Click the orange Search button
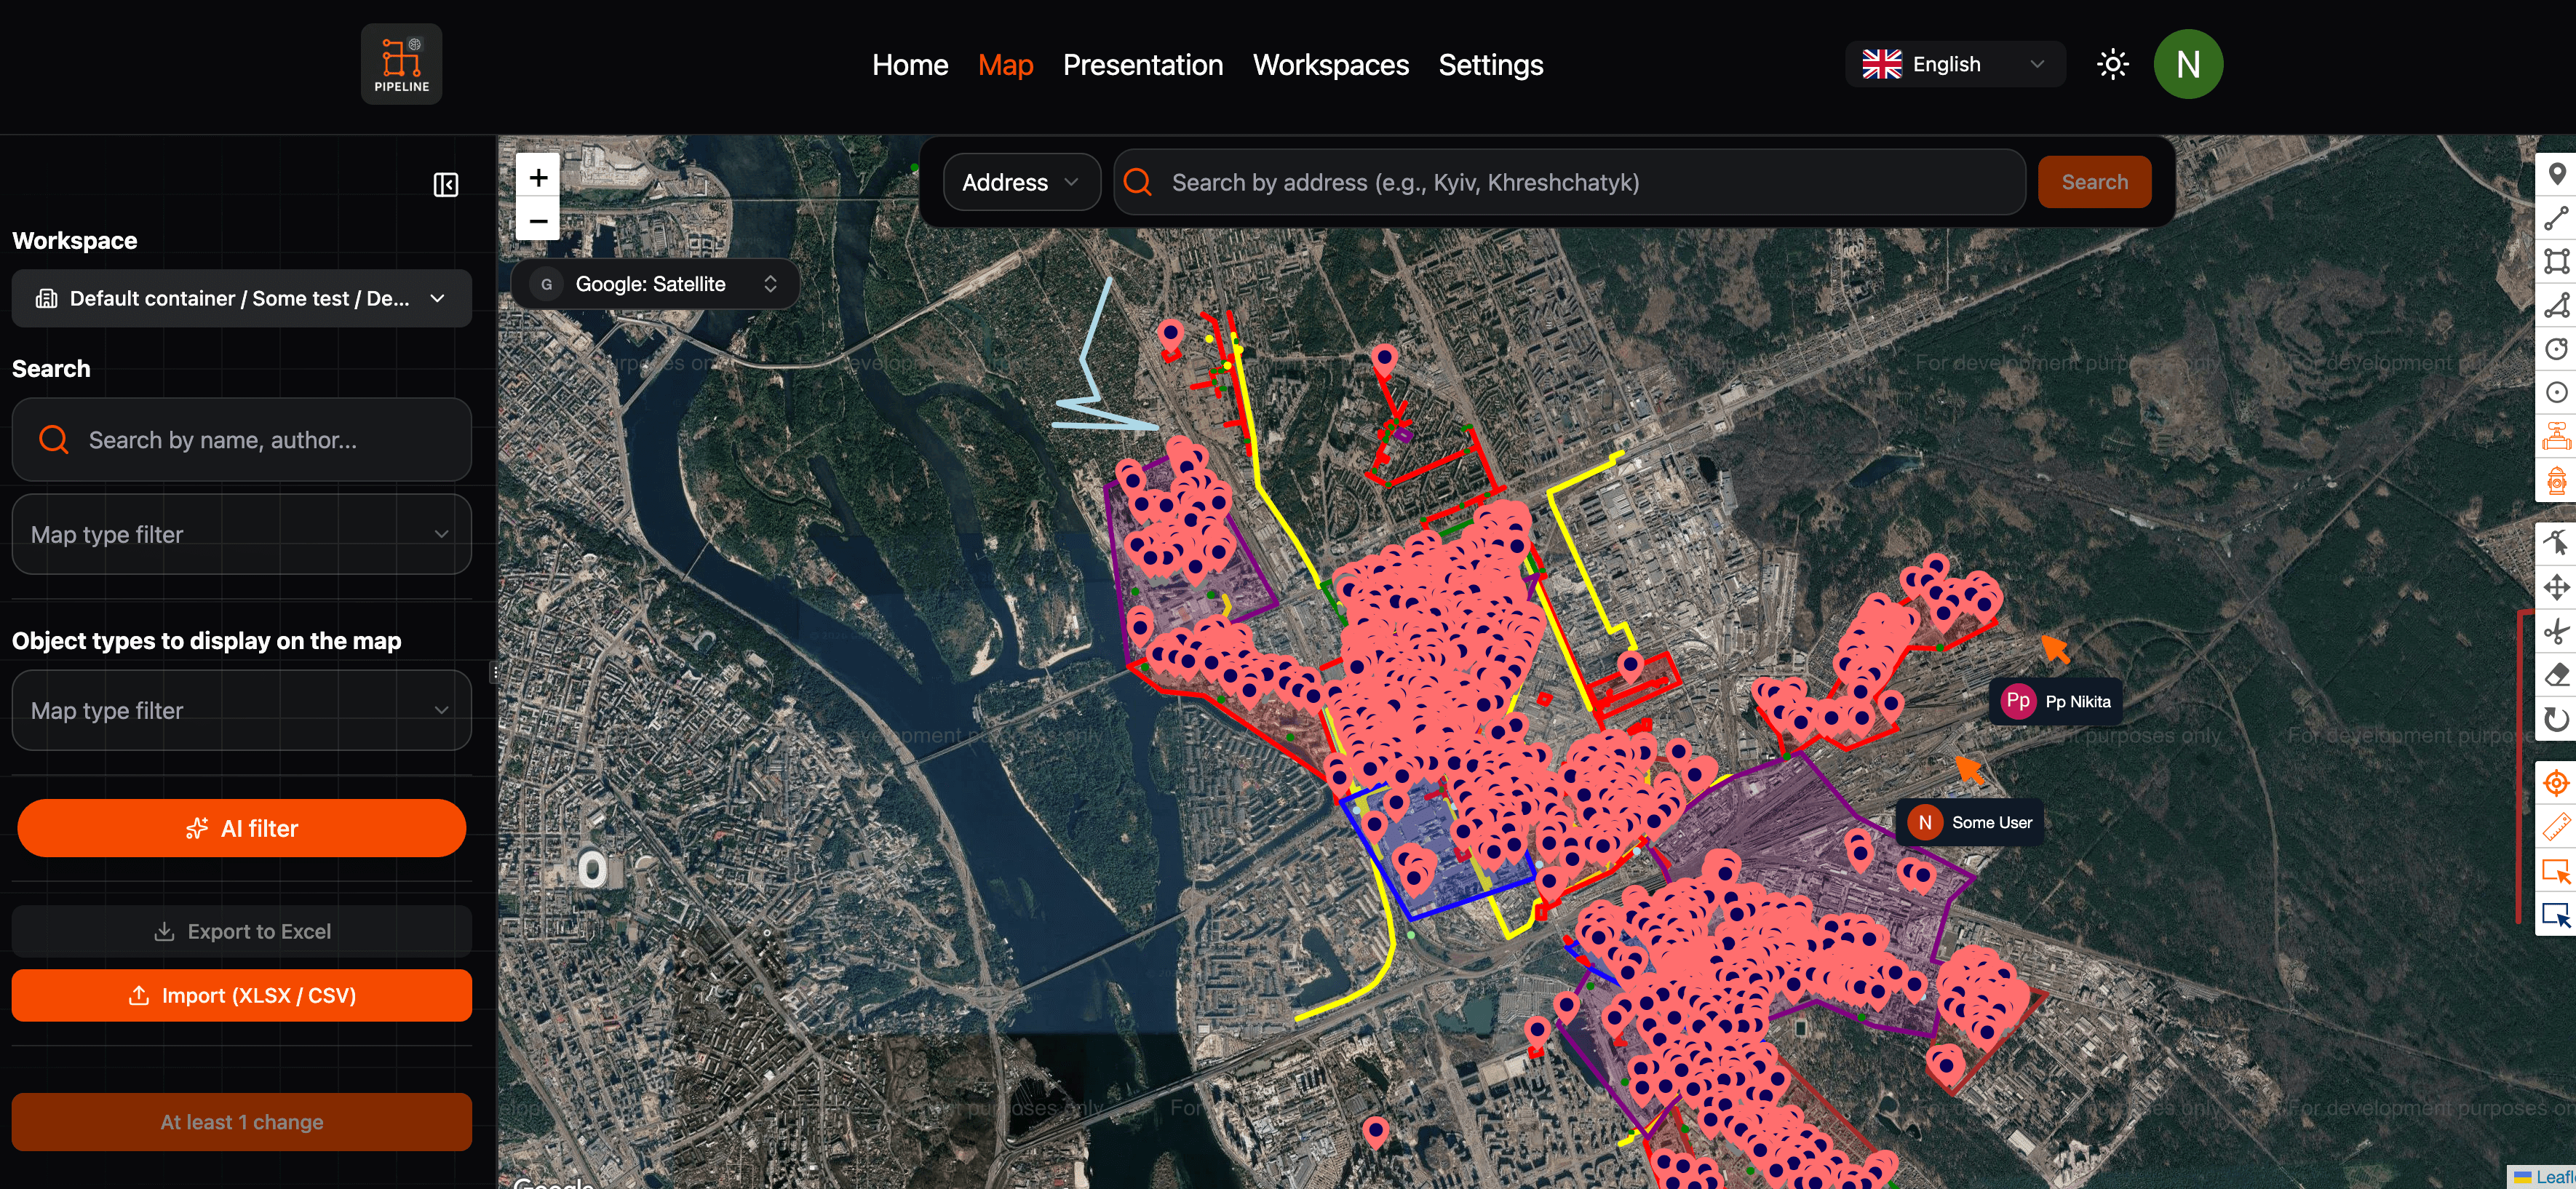 point(2094,183)
